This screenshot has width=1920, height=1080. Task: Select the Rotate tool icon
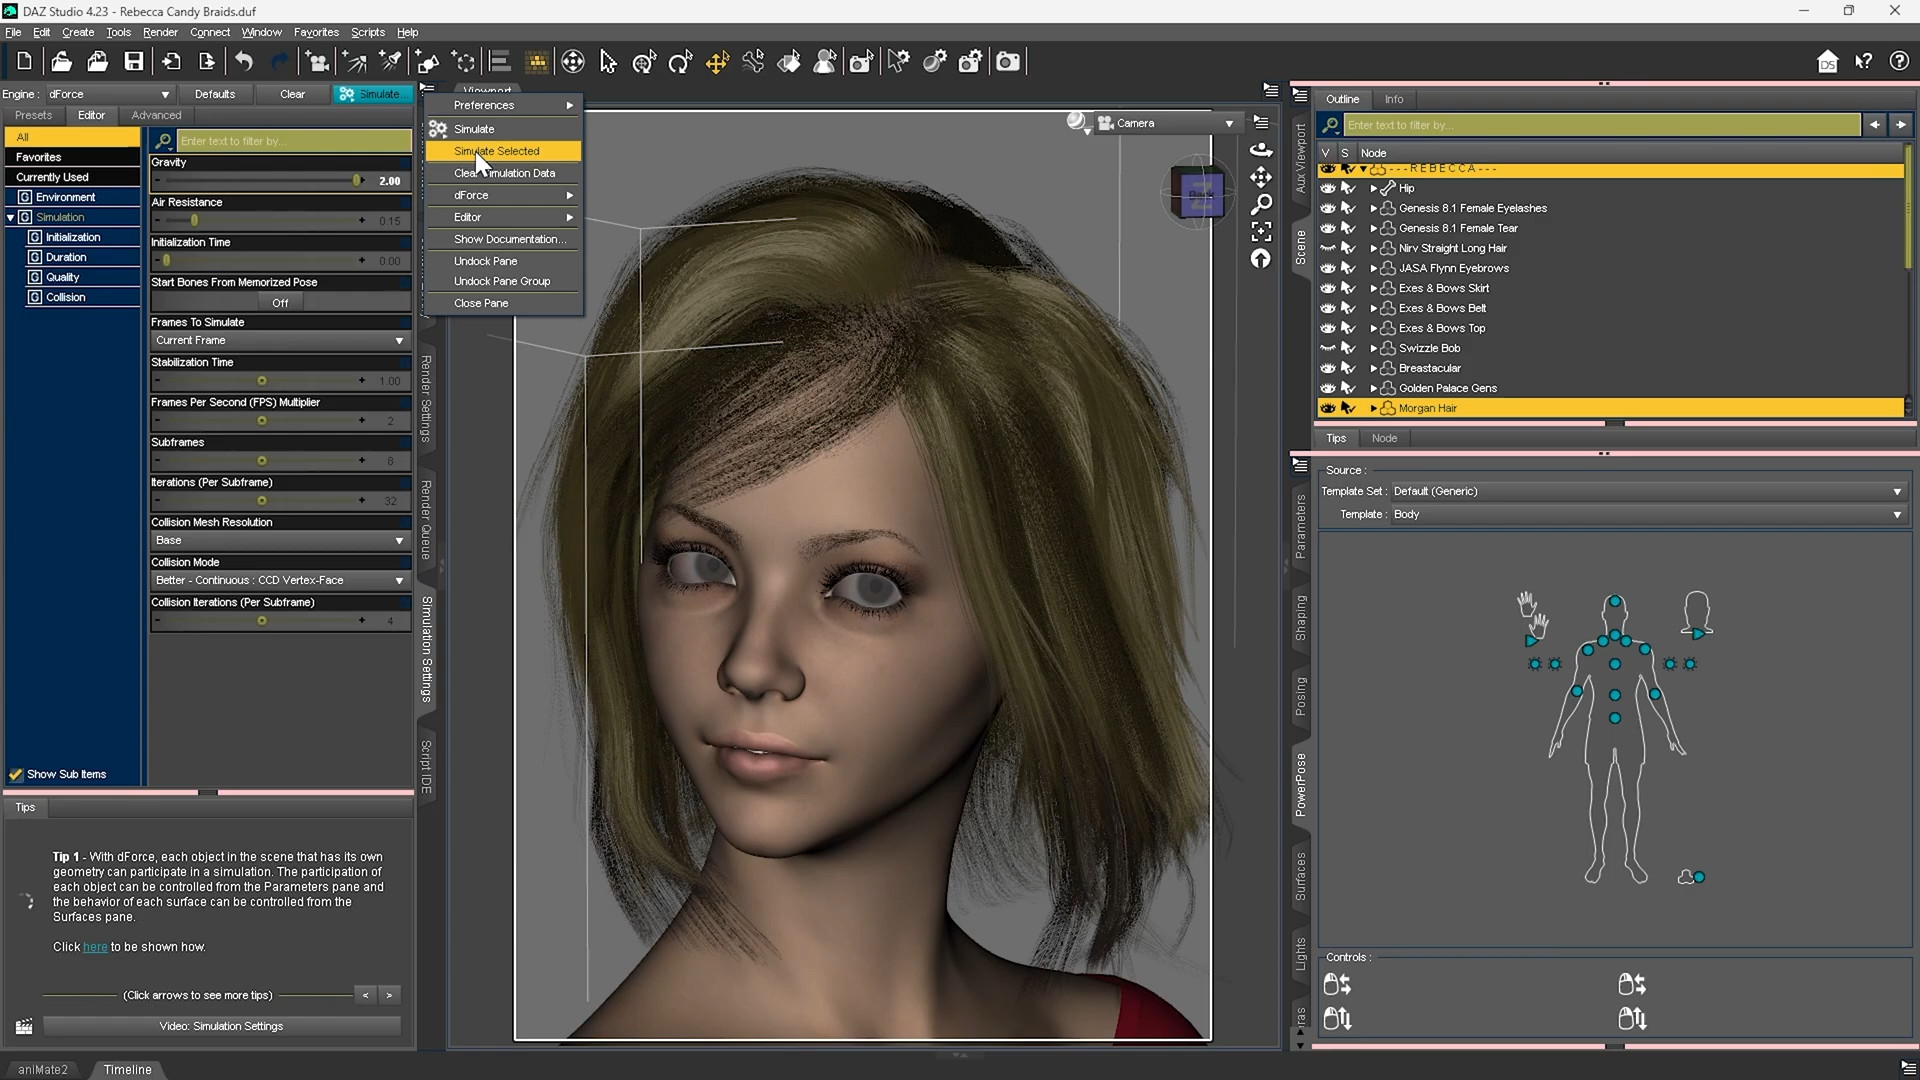pos(680,62)
